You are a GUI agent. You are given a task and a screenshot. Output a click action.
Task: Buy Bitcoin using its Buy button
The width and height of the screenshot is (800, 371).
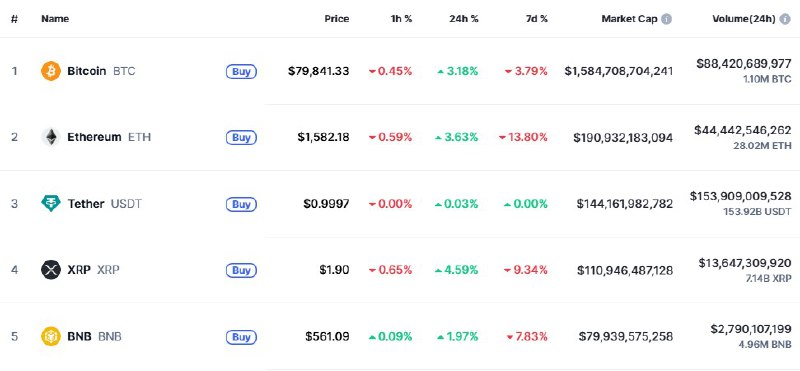click(x=241, y=71)
